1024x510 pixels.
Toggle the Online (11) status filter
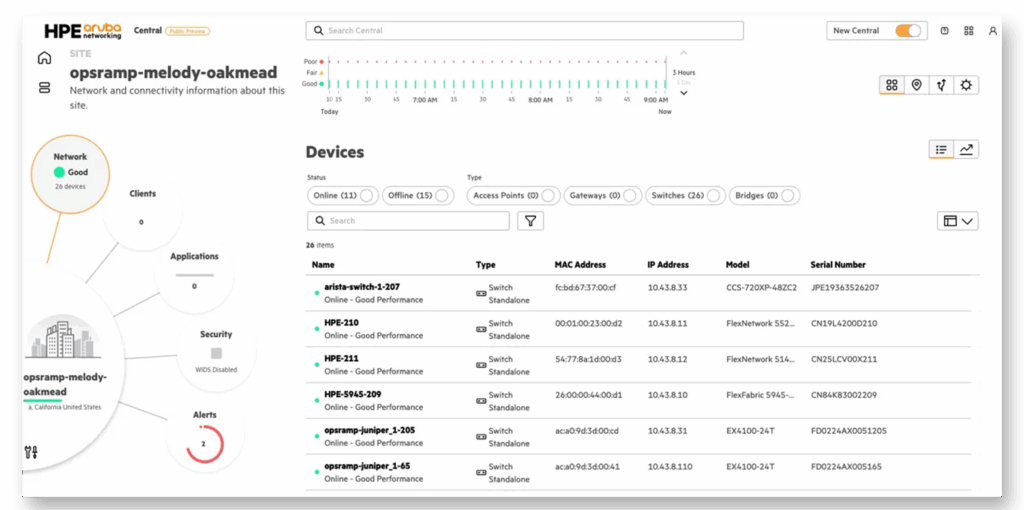click(343, 195)
